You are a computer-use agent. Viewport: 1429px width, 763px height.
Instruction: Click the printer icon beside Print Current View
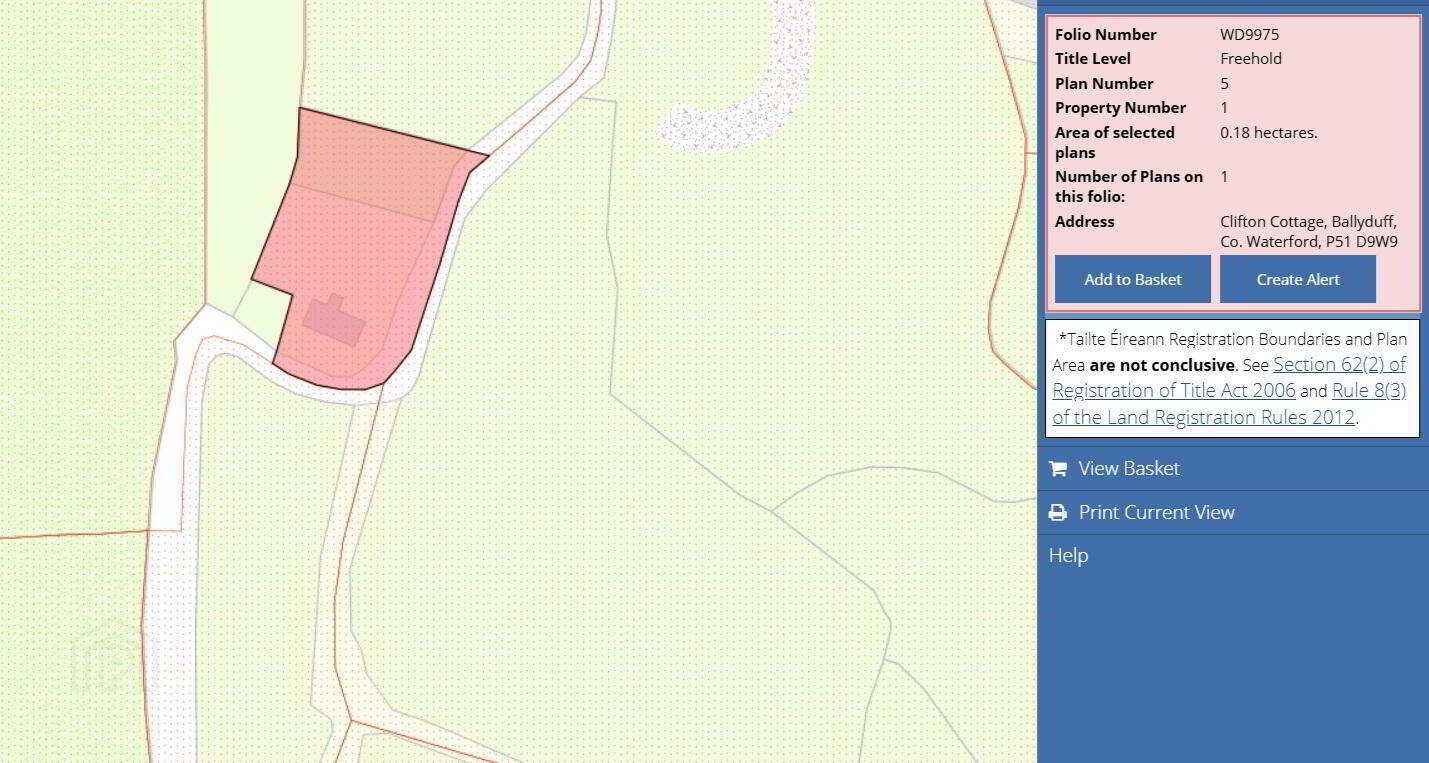coord(1057,512)
